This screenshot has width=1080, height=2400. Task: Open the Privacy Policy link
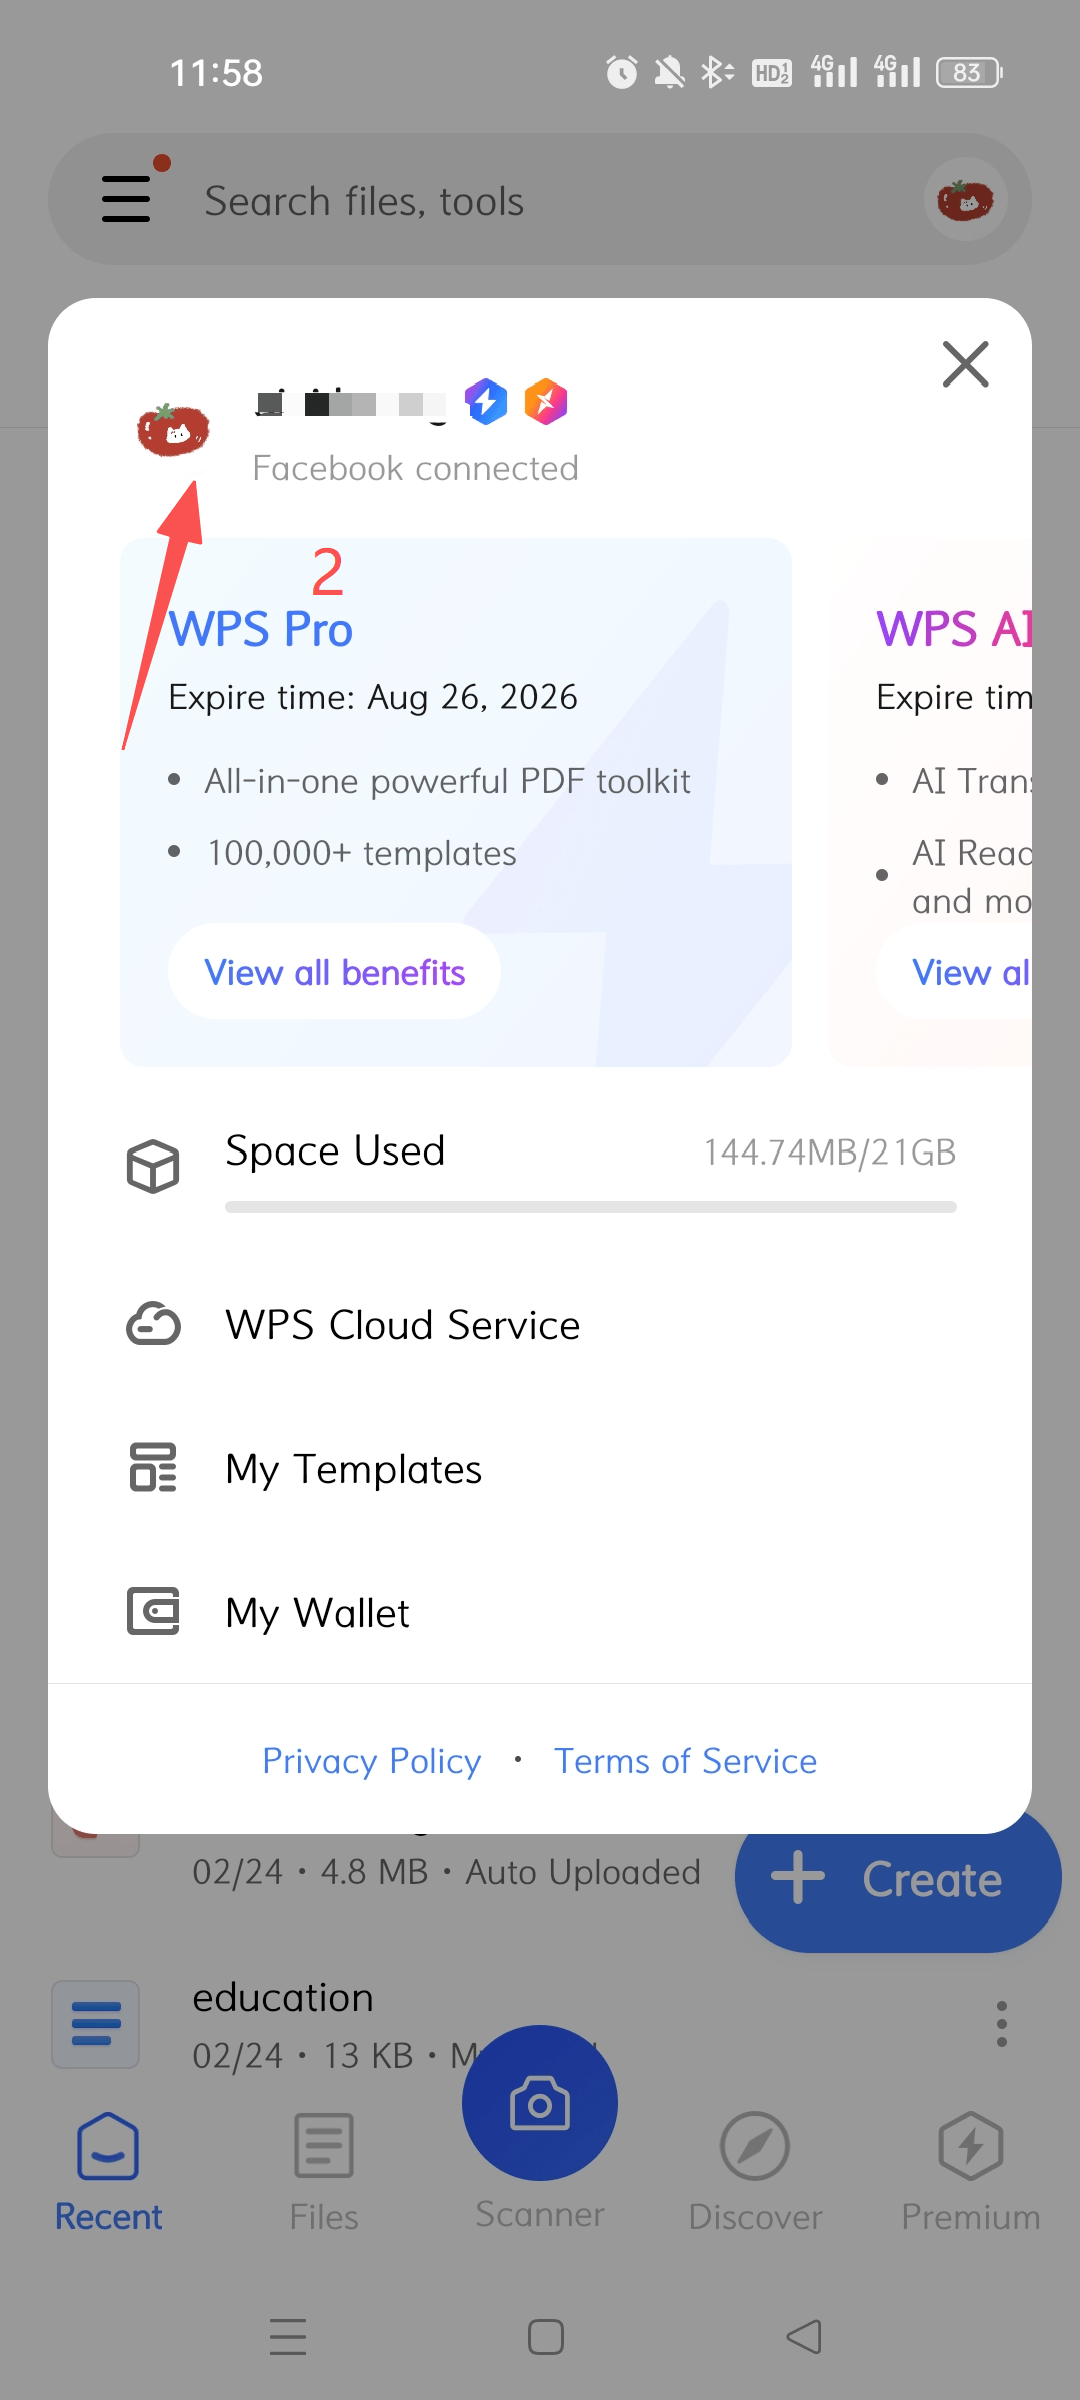pyautogui.click(x=371, y=1761)
